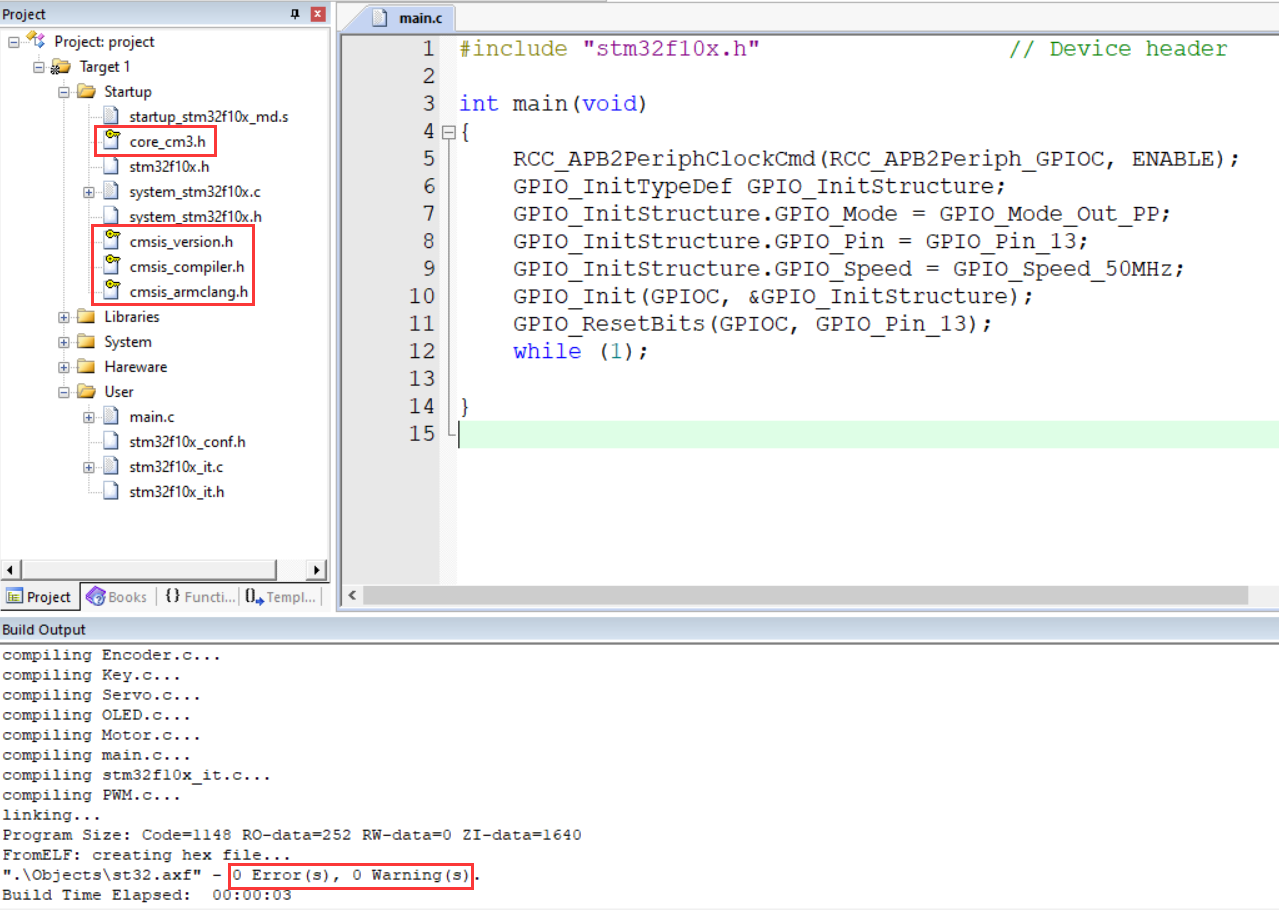This screenshot has width=1279, height=910.
Task: Click the Target 1 target icon
Action: pos(63,66)
